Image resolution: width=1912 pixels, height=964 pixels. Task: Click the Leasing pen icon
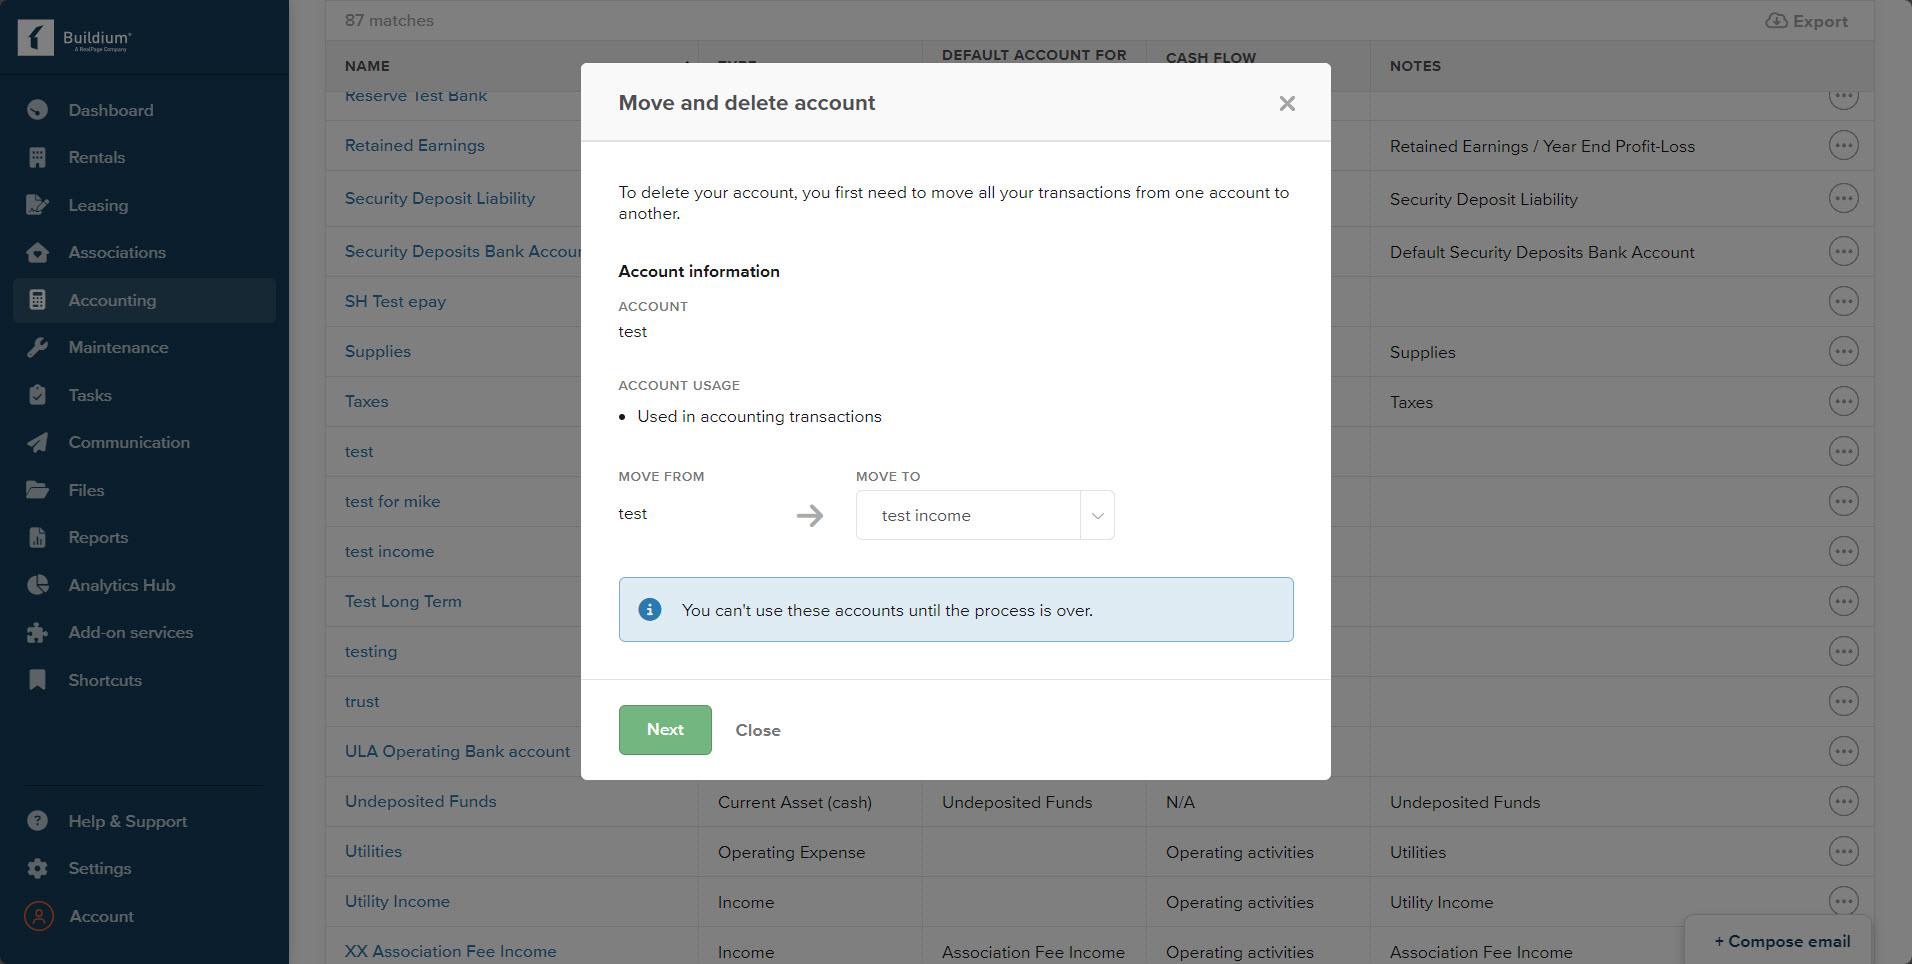tap(38, 205)
